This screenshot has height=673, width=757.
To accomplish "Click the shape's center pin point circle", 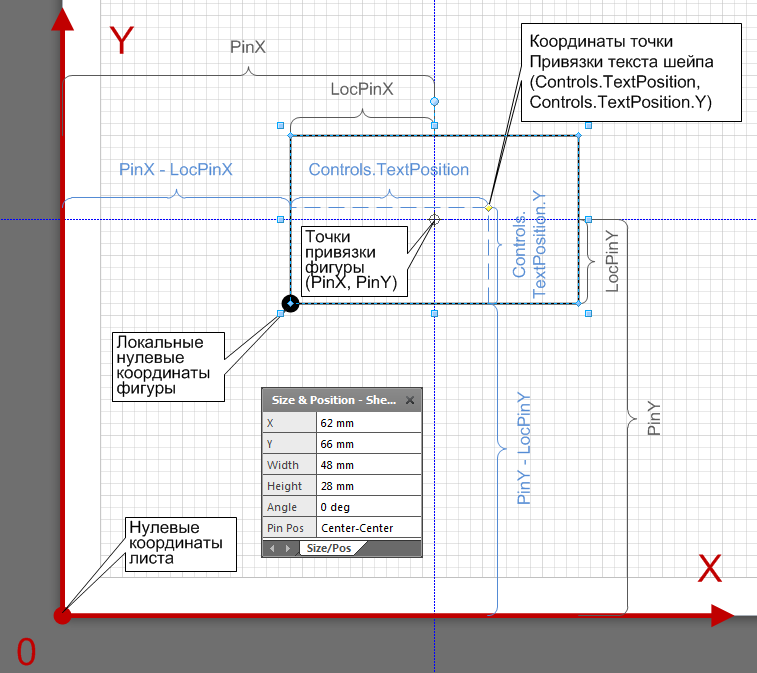I will [434, 219].
